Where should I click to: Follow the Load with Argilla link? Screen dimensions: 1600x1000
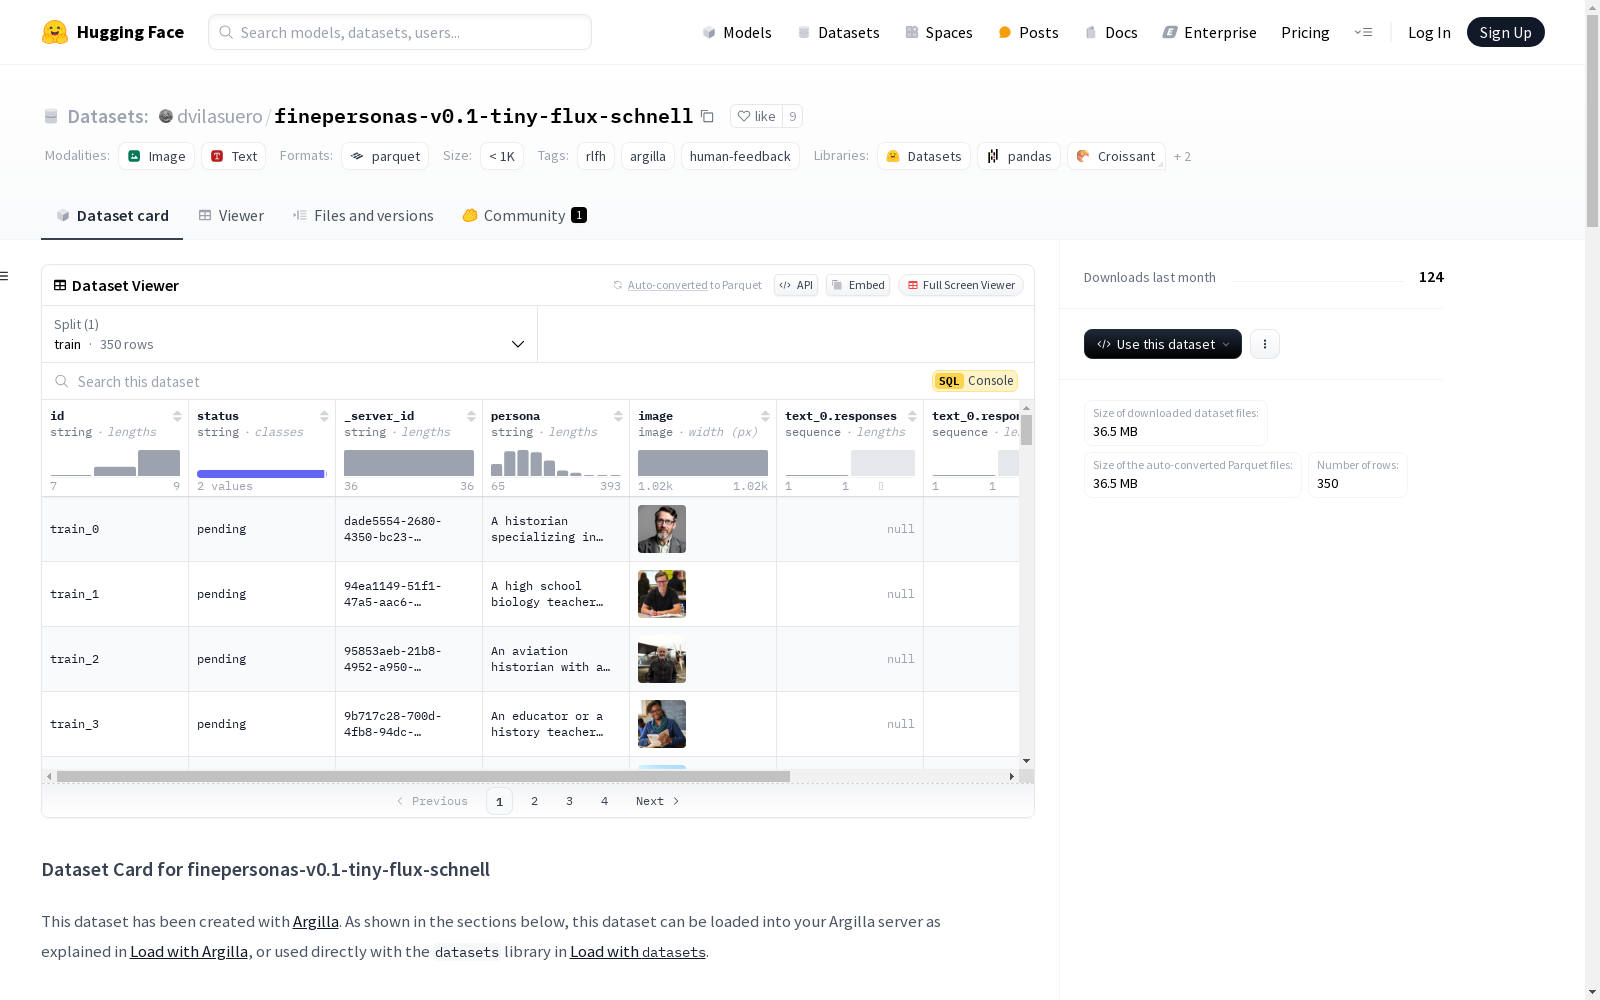189,951
